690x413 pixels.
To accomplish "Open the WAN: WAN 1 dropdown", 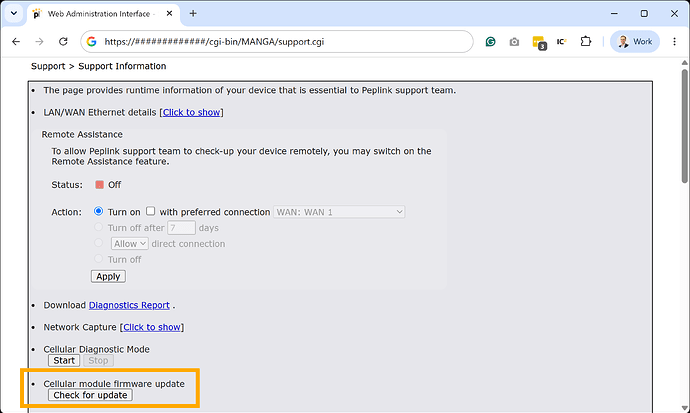I will coord(339,212).
